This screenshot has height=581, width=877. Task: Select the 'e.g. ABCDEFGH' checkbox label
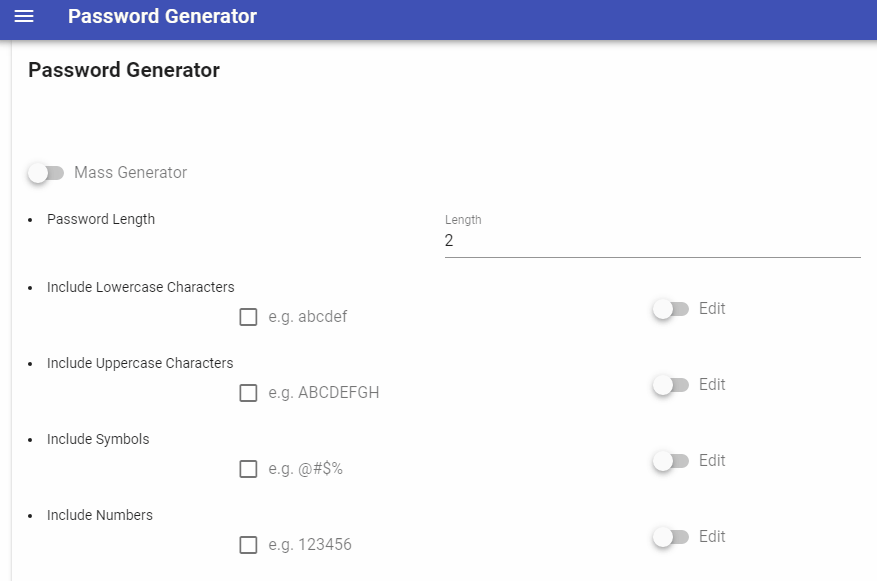click(x=324, y=393)
